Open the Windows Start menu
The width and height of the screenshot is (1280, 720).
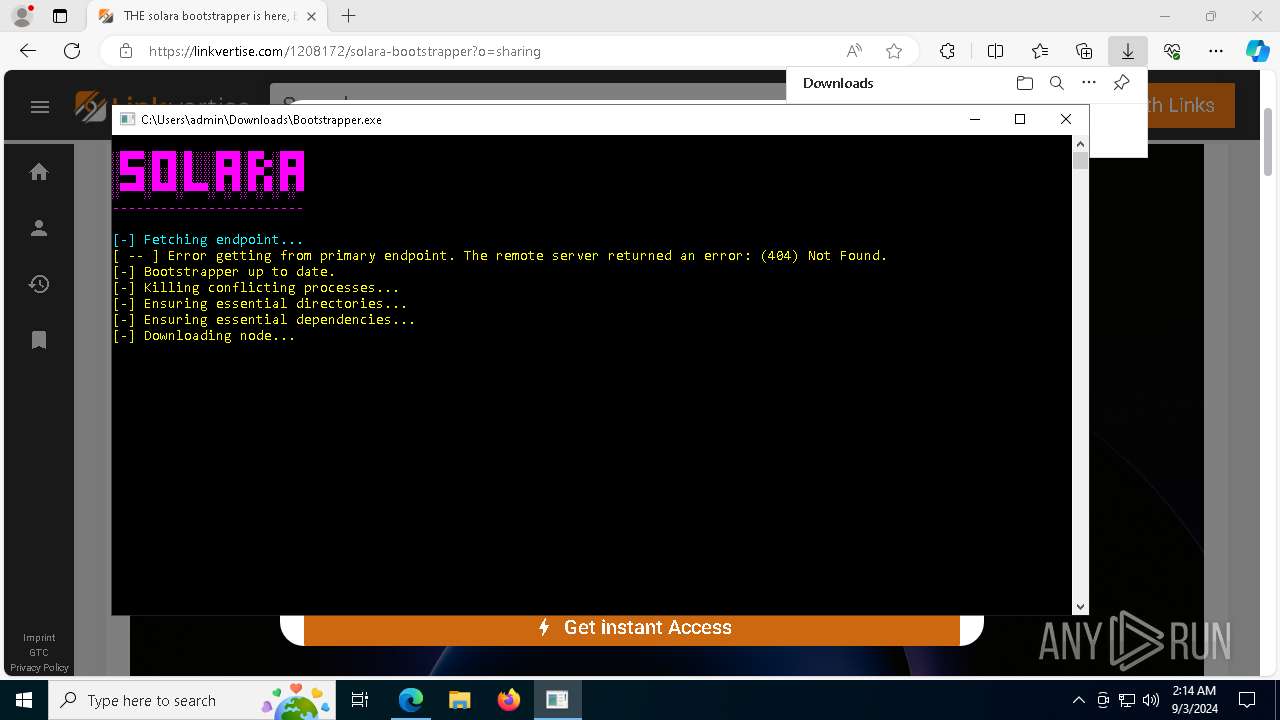[x=24, y=700]
